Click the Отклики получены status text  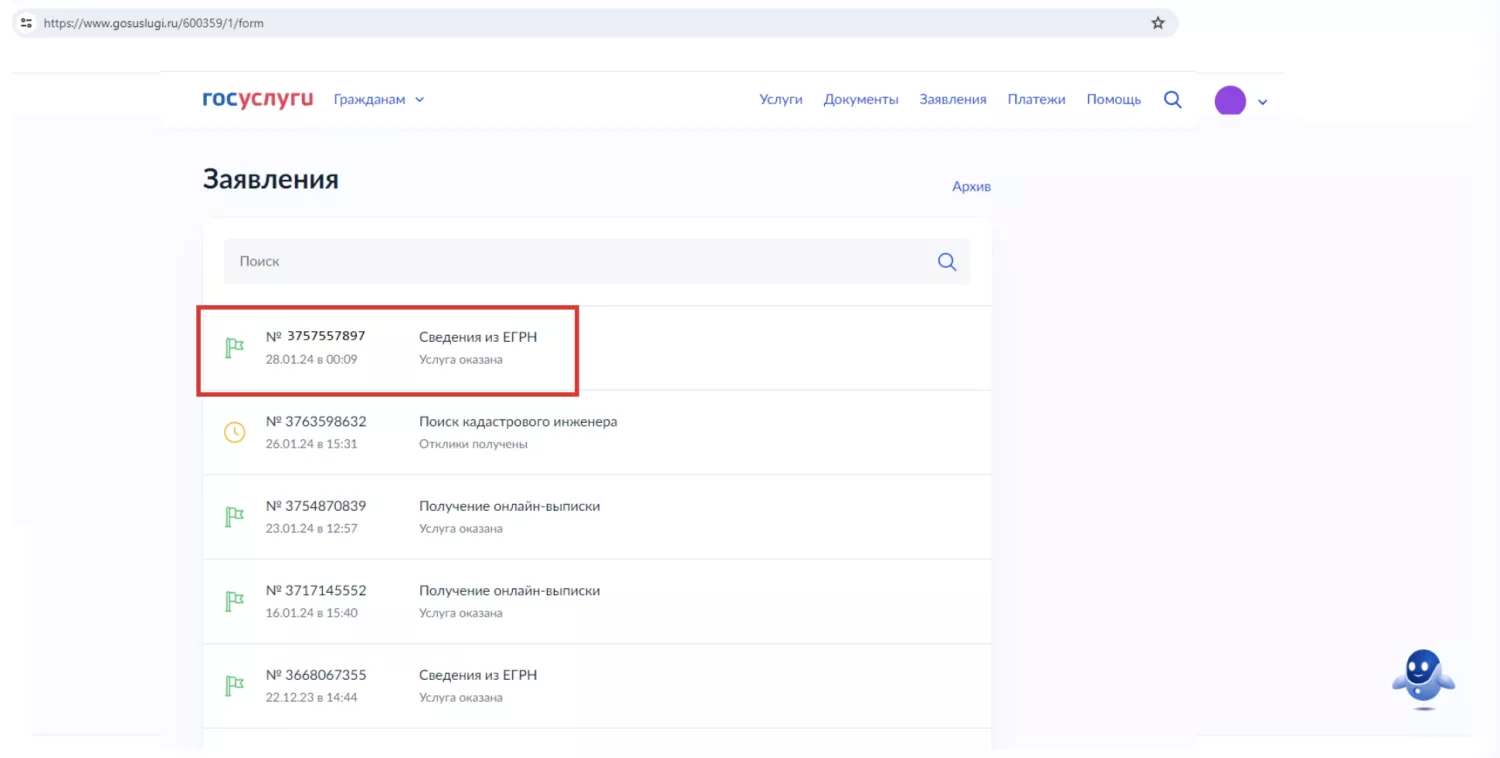pos(473,444)
